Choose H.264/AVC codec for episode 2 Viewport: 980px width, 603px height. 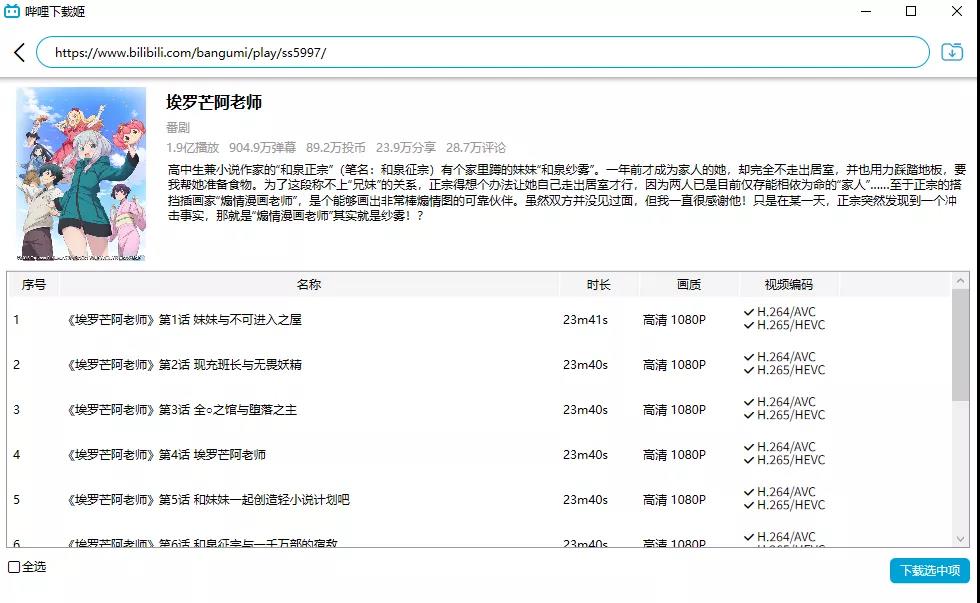click(780, 357)
